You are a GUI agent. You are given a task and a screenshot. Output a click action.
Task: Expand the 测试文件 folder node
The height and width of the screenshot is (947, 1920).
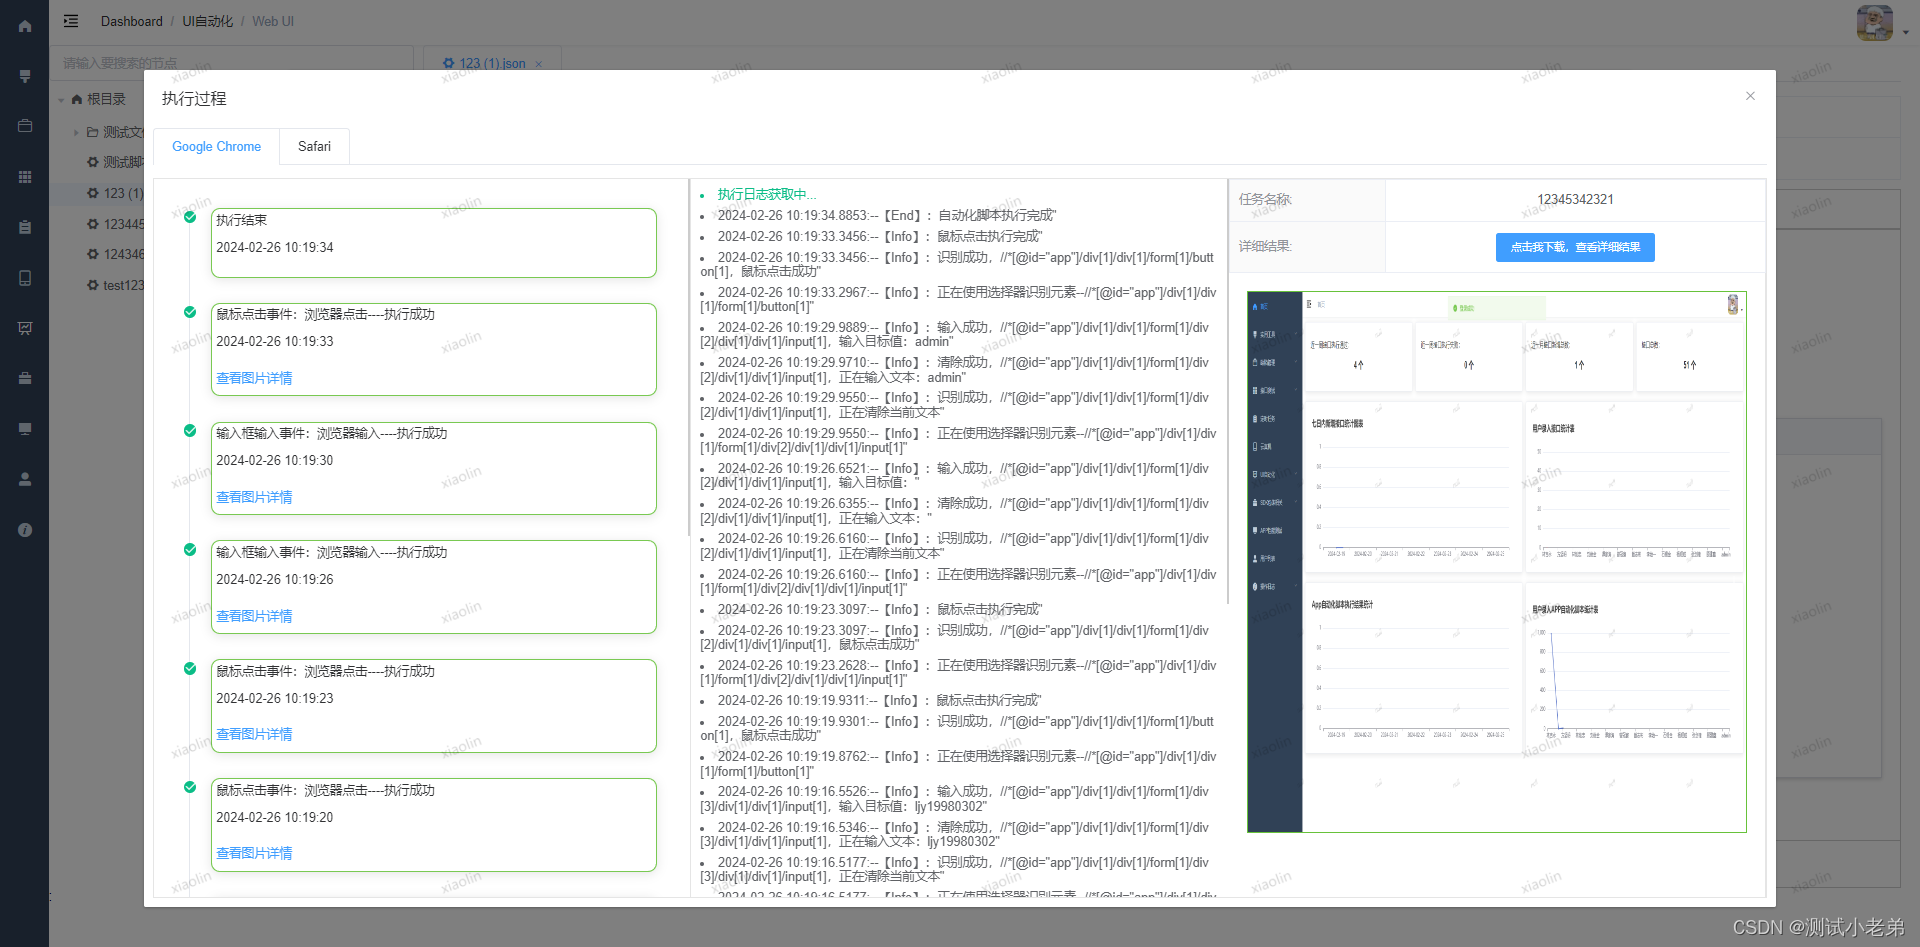point(76,132)
